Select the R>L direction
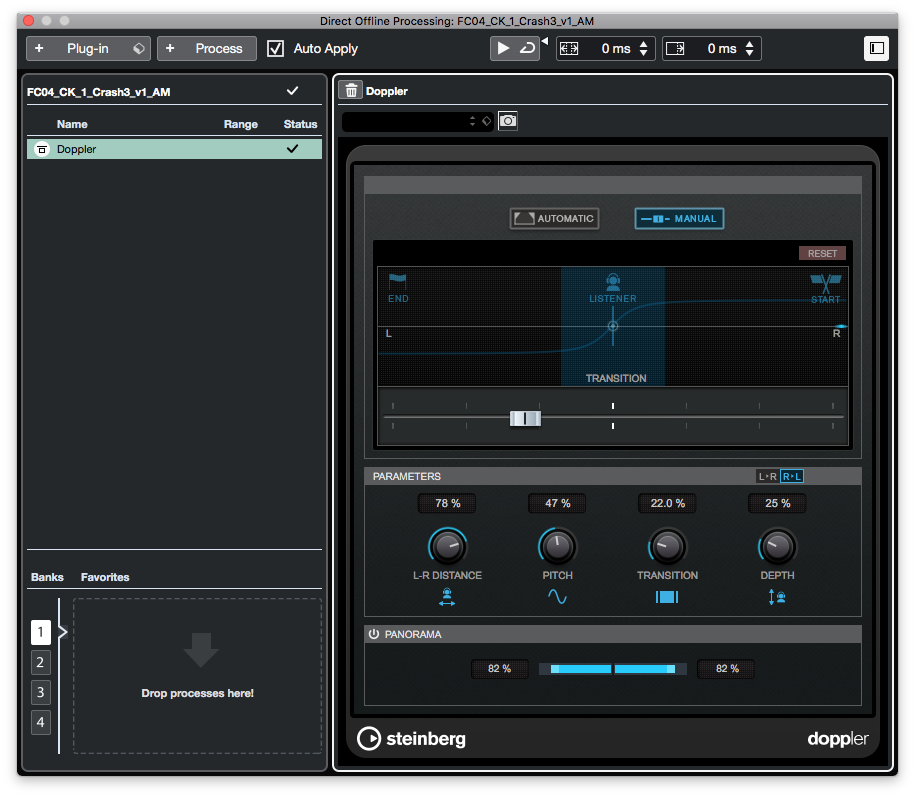Image resolution: width=915 pixels, height=797 pixels. point(792,476)
